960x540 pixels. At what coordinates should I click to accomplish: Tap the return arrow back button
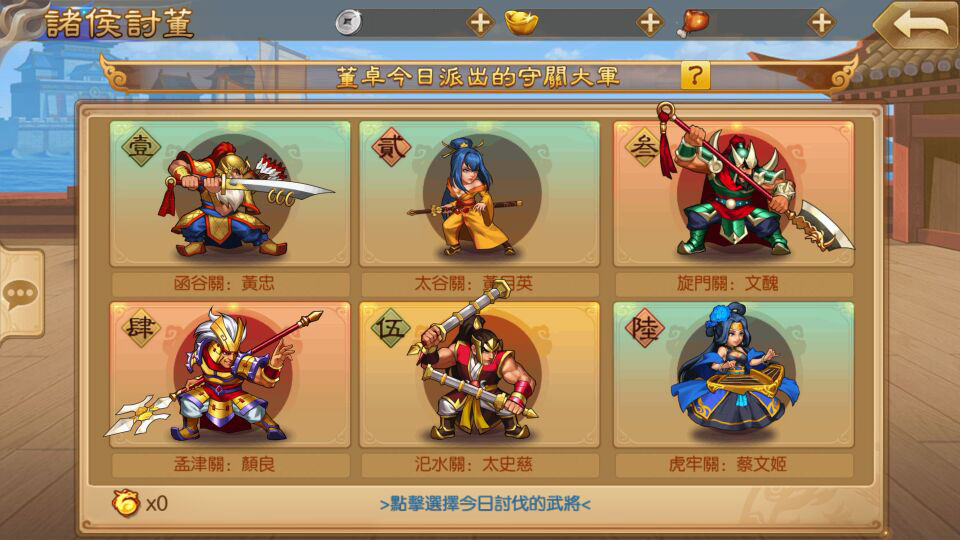click(x=917, y=24)
